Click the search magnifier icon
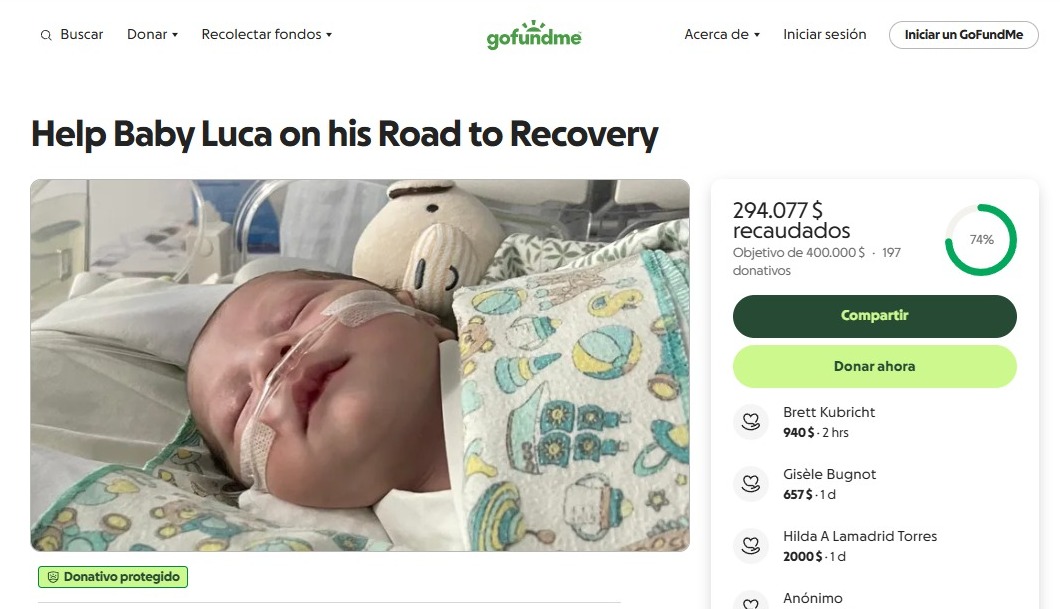Viewport: 1060px width, 609px height. coord(46,35)
